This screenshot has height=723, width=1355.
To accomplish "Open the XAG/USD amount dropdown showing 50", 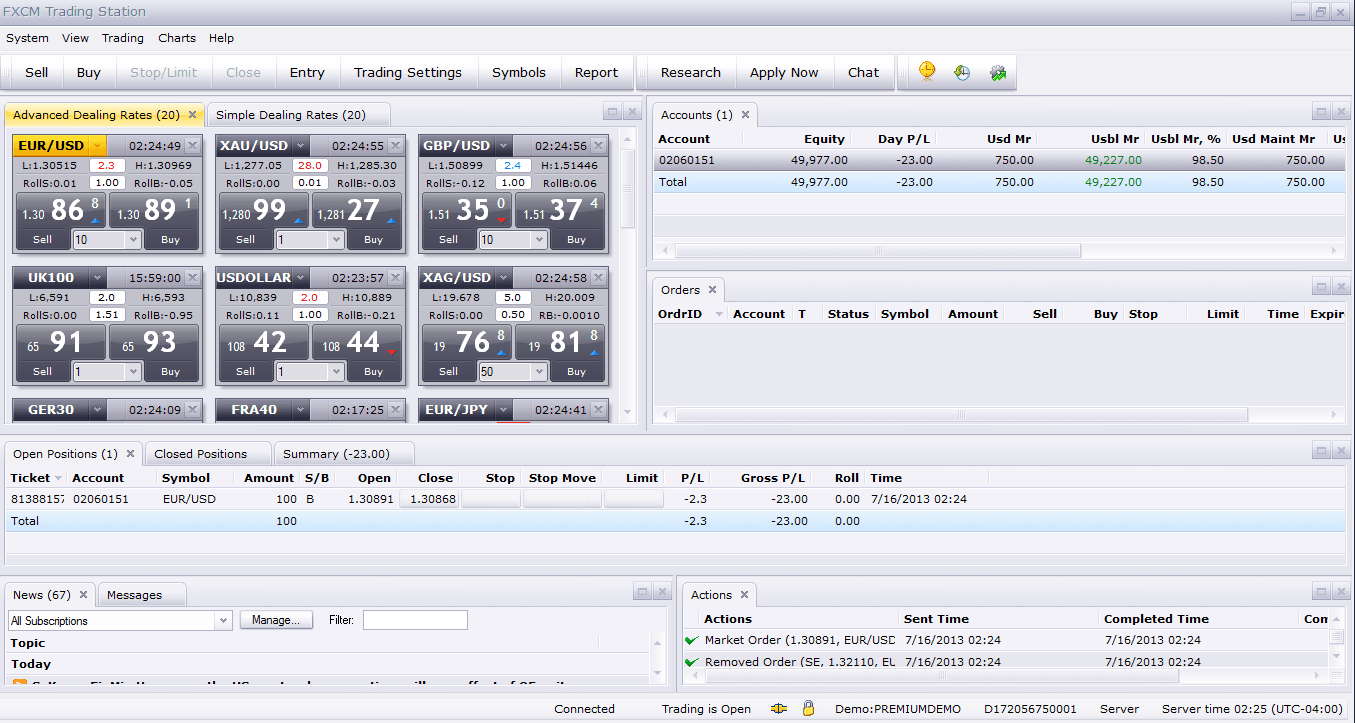I will [x=539, y=372].
